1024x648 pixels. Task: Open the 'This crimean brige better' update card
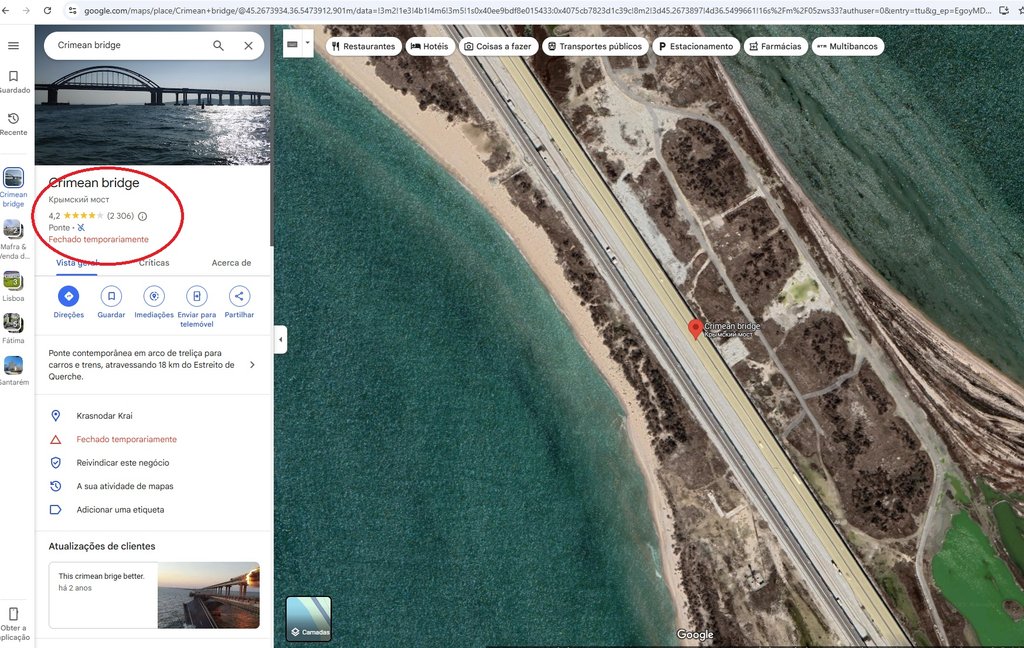click(154, 595)
